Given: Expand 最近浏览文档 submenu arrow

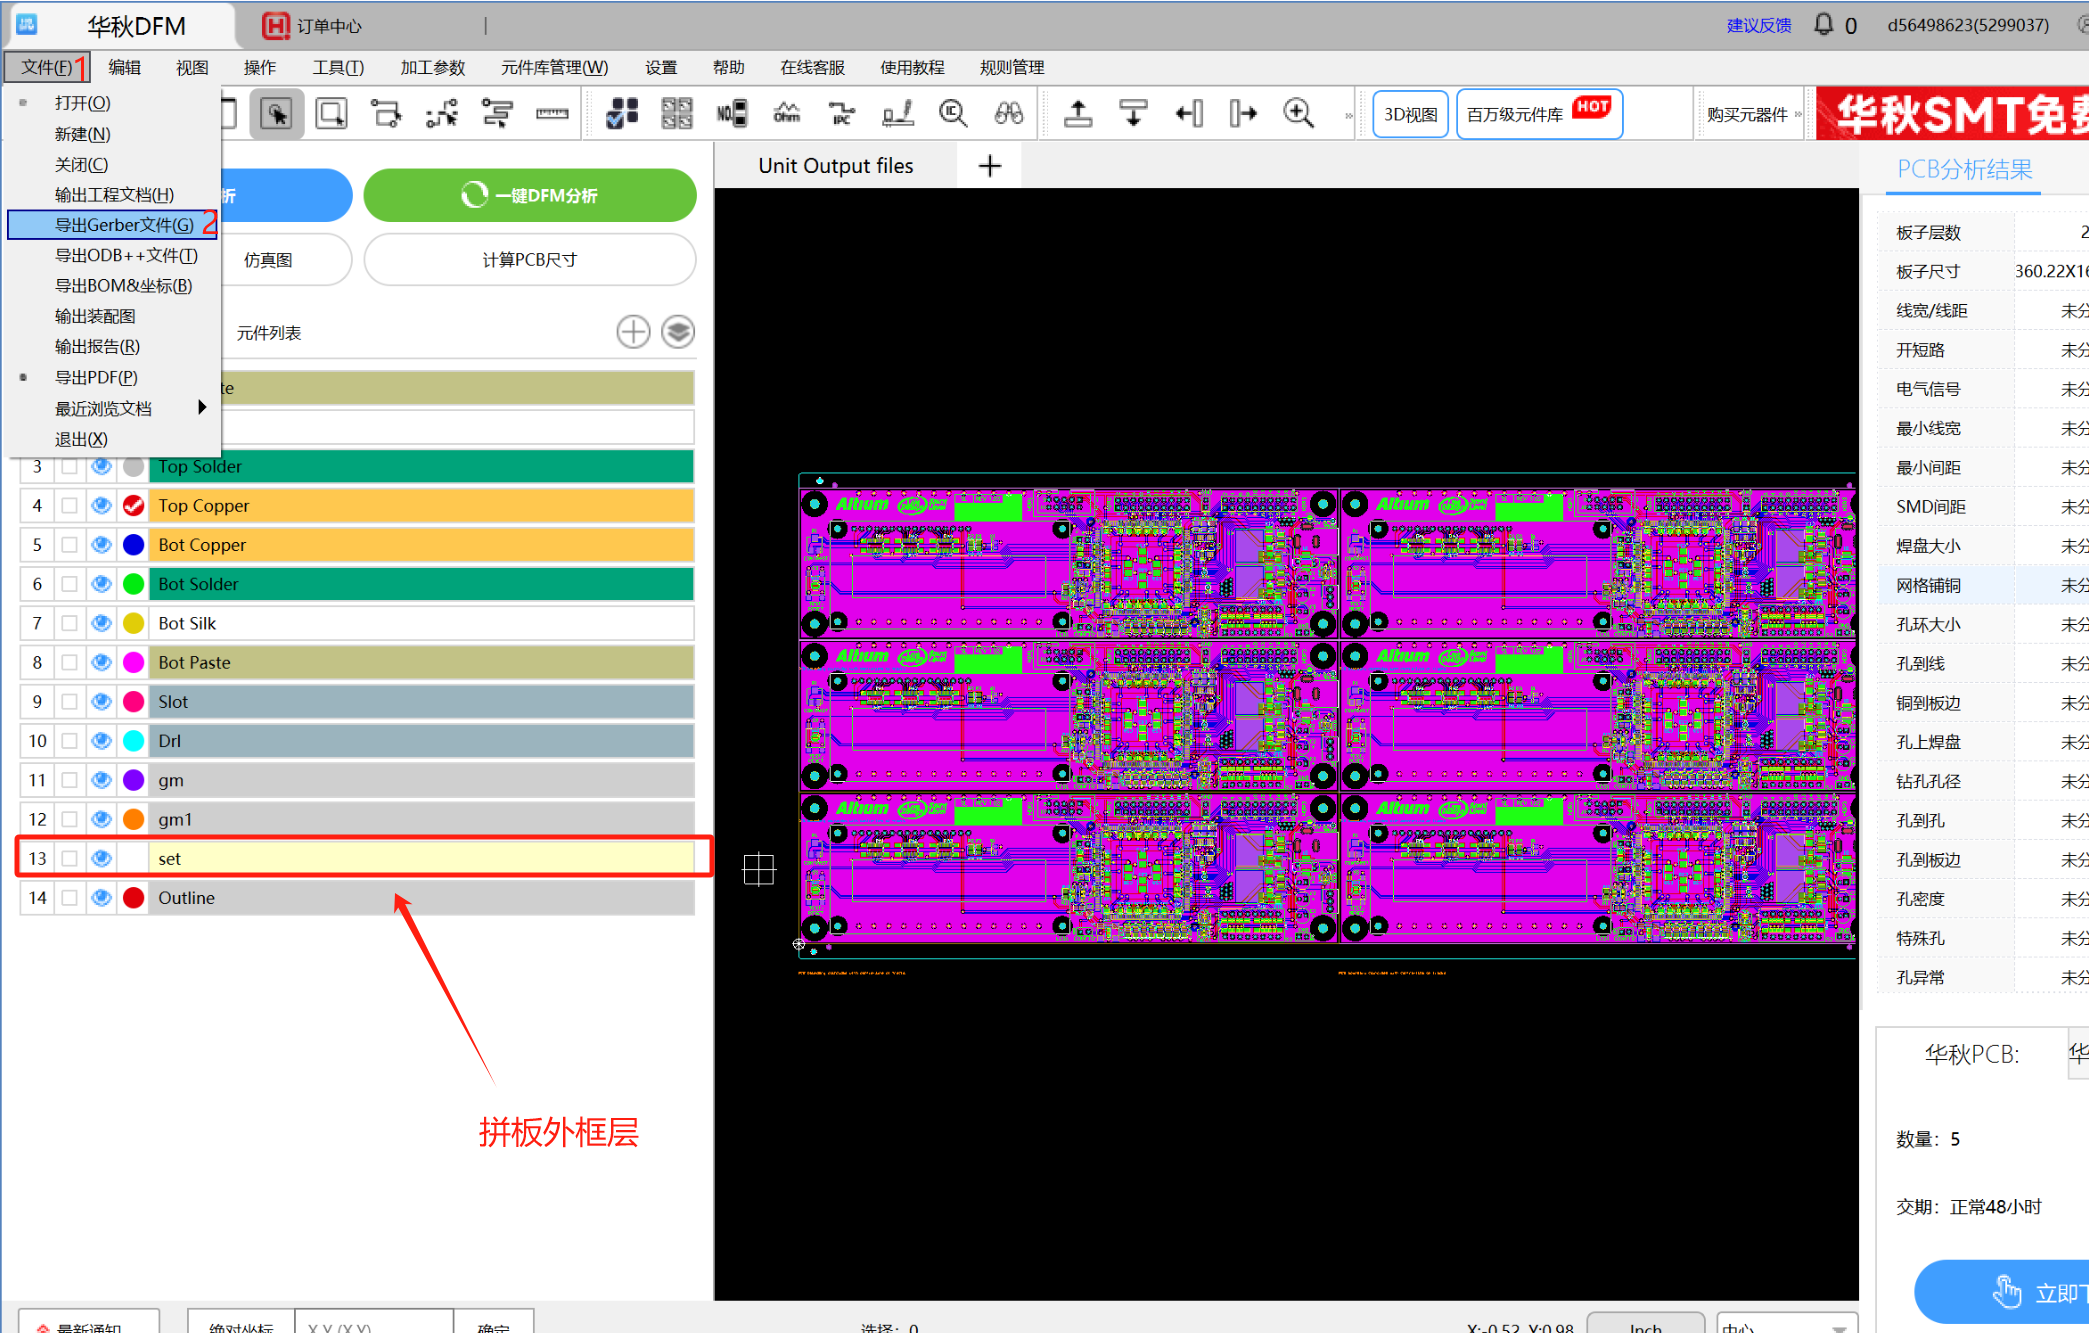Looking at the screenshot, I should pyautogui.click(x=202, y=408).
